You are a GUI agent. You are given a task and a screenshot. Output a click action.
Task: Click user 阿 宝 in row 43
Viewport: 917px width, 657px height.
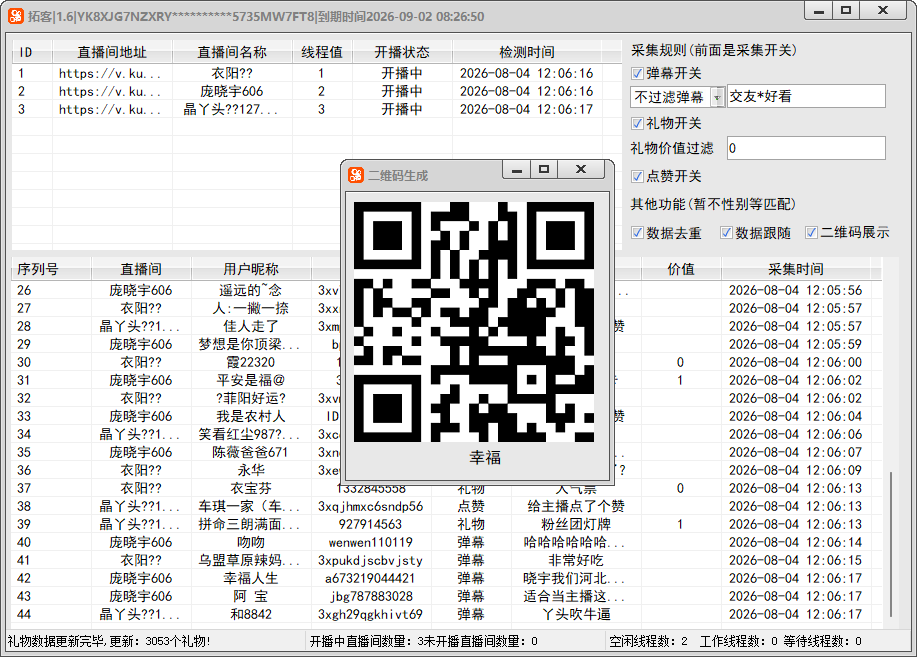(250, 597)
